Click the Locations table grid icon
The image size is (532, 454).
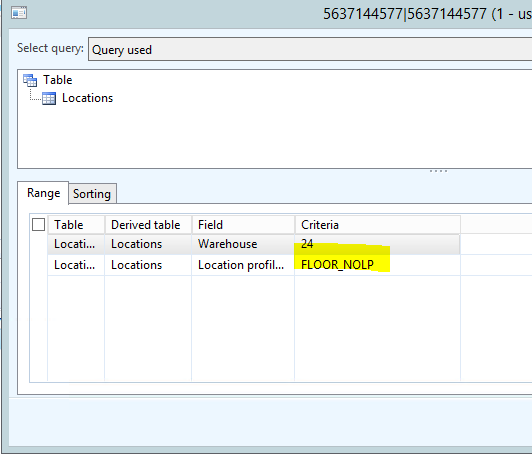coord(49,98)
